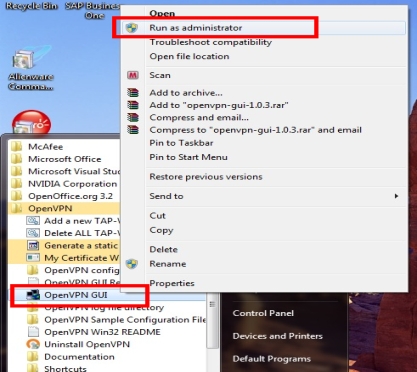Screen dimensions: 417x372
Task: Click the red round desktop icon
Action: coord(32,123)
